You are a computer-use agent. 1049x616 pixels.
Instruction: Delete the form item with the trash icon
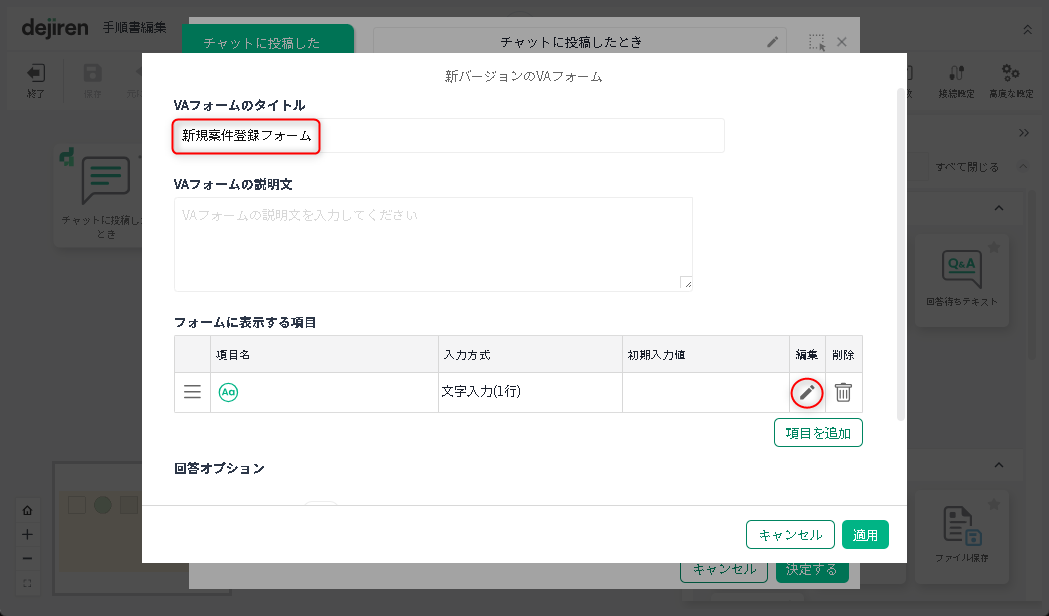(x=843, y=393)
